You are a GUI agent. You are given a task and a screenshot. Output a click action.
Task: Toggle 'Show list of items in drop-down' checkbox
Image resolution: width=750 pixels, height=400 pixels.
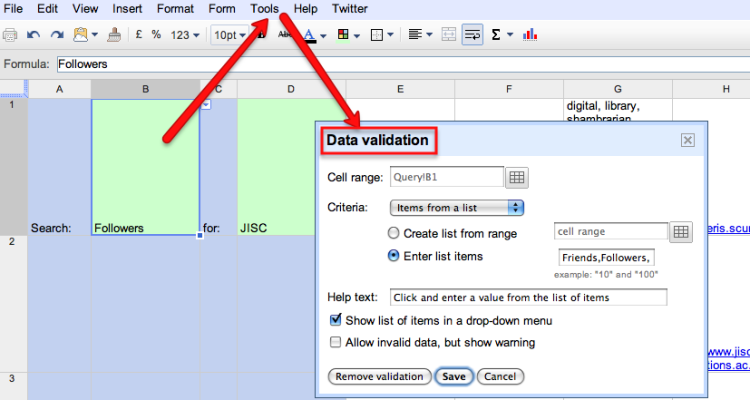(335, 321)
